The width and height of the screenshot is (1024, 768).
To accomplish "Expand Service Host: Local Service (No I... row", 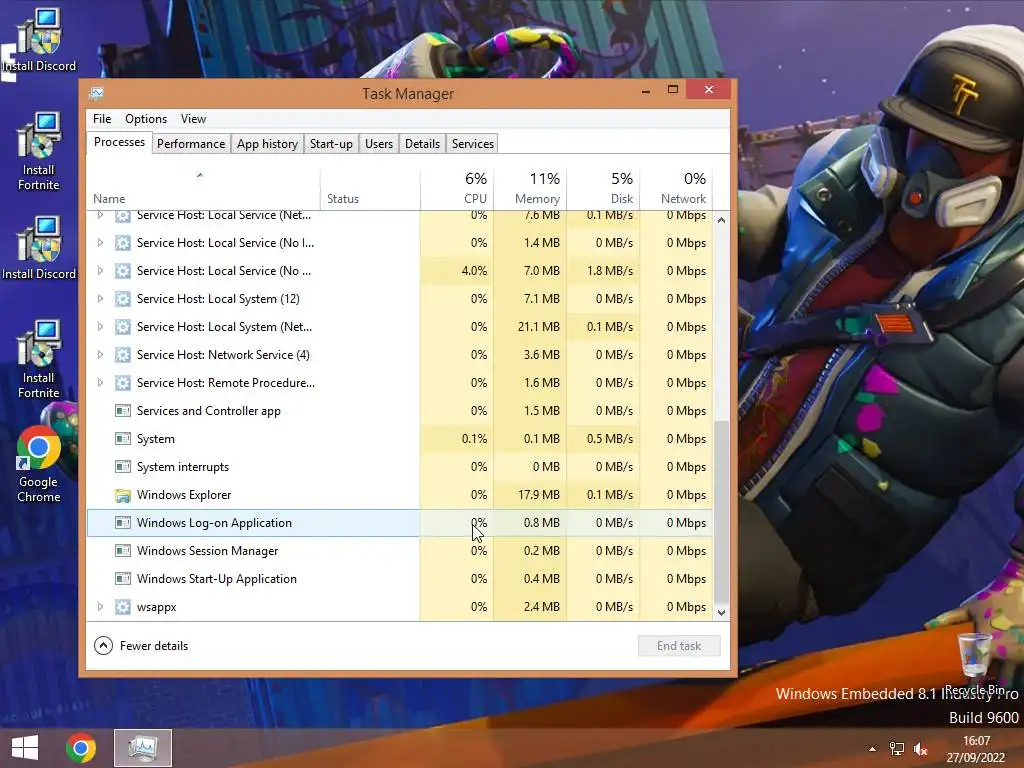I will click(100, 242).
